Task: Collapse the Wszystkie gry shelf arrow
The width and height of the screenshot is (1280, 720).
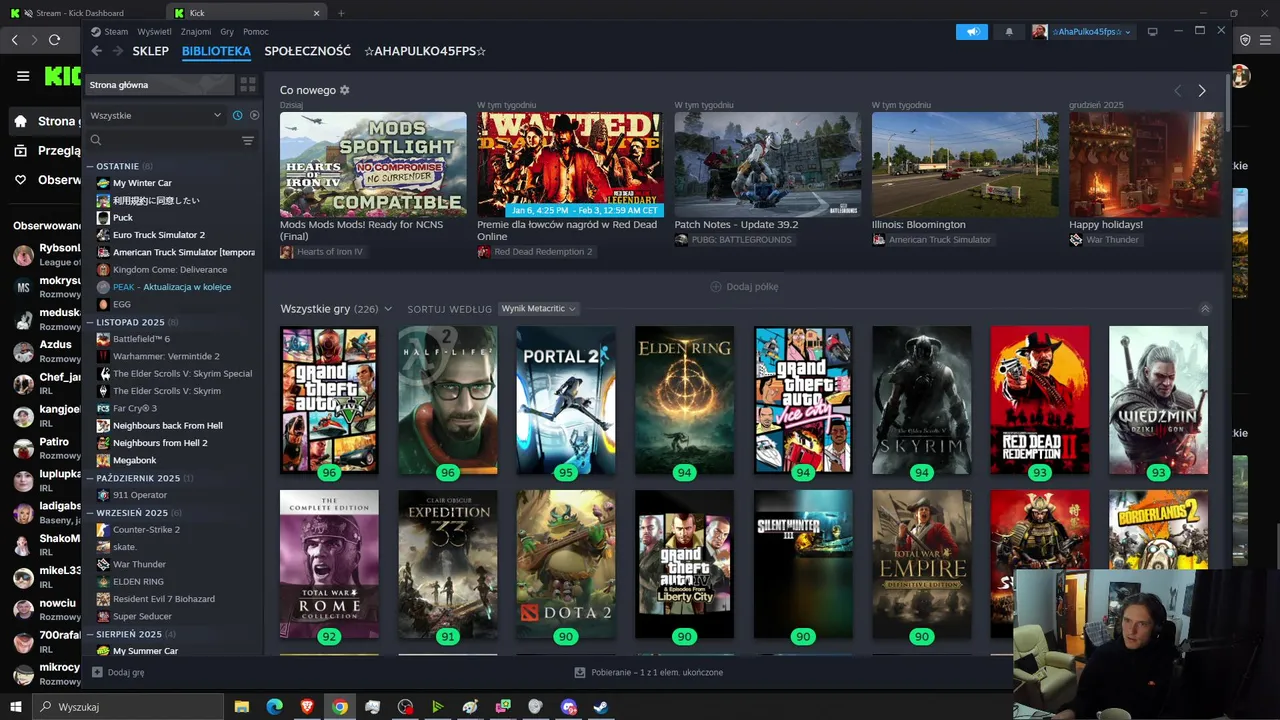Action: point(1205,309)
